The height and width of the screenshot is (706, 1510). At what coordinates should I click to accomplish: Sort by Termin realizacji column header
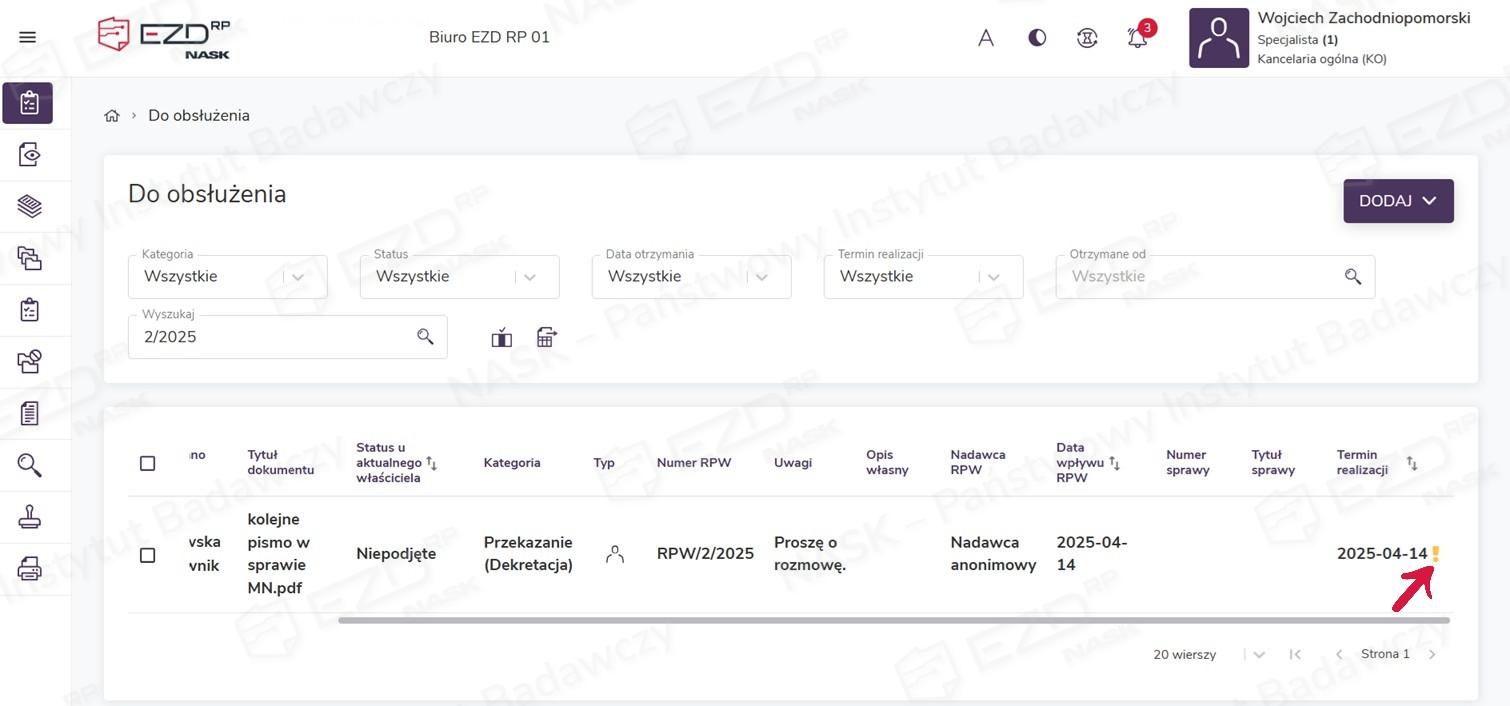pyautogui.click(x=1411, y=463)
